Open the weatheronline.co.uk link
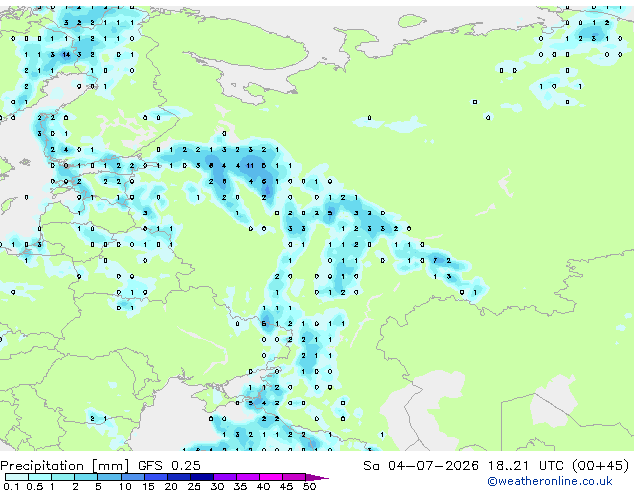The width and height of the screenshot is (634, 490). pos(550,481)
